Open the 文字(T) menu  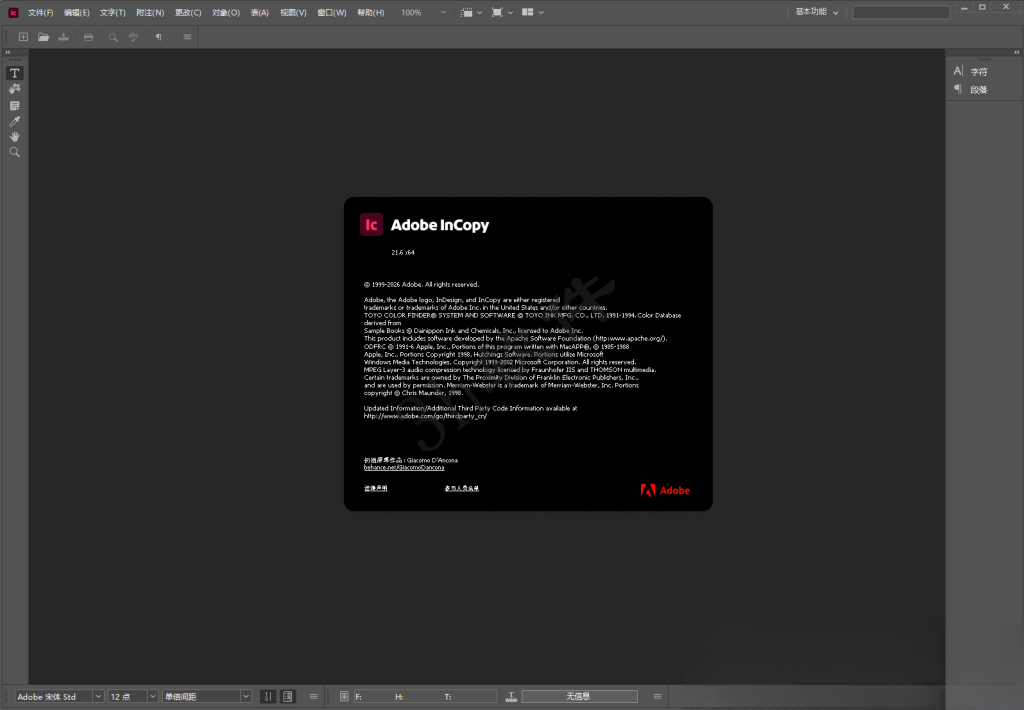tap(112, 12)
